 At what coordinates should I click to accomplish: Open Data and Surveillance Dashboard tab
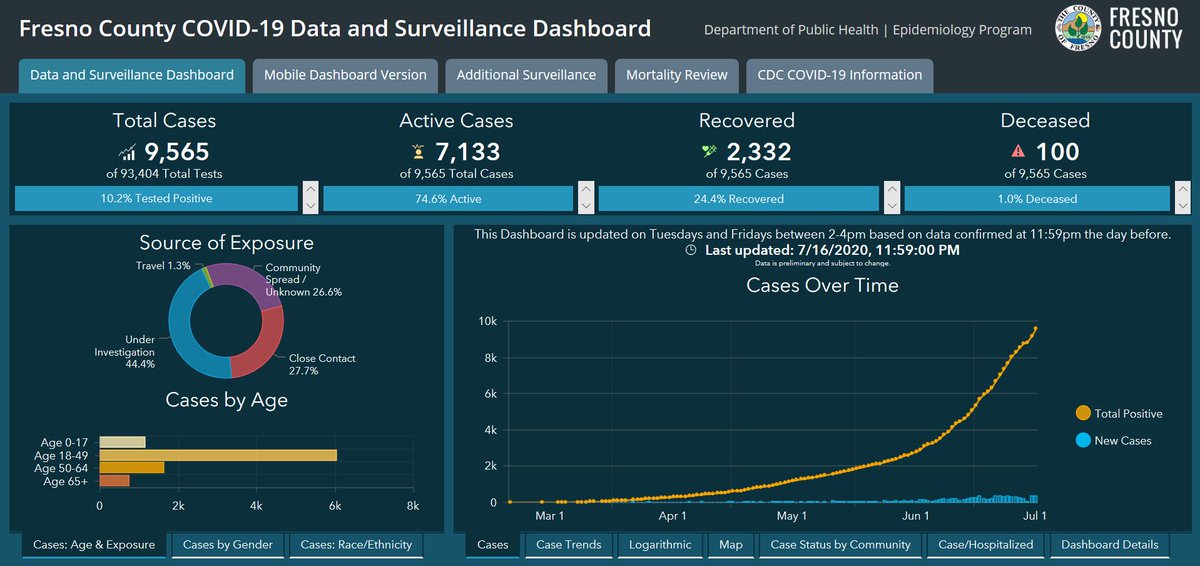131,75
